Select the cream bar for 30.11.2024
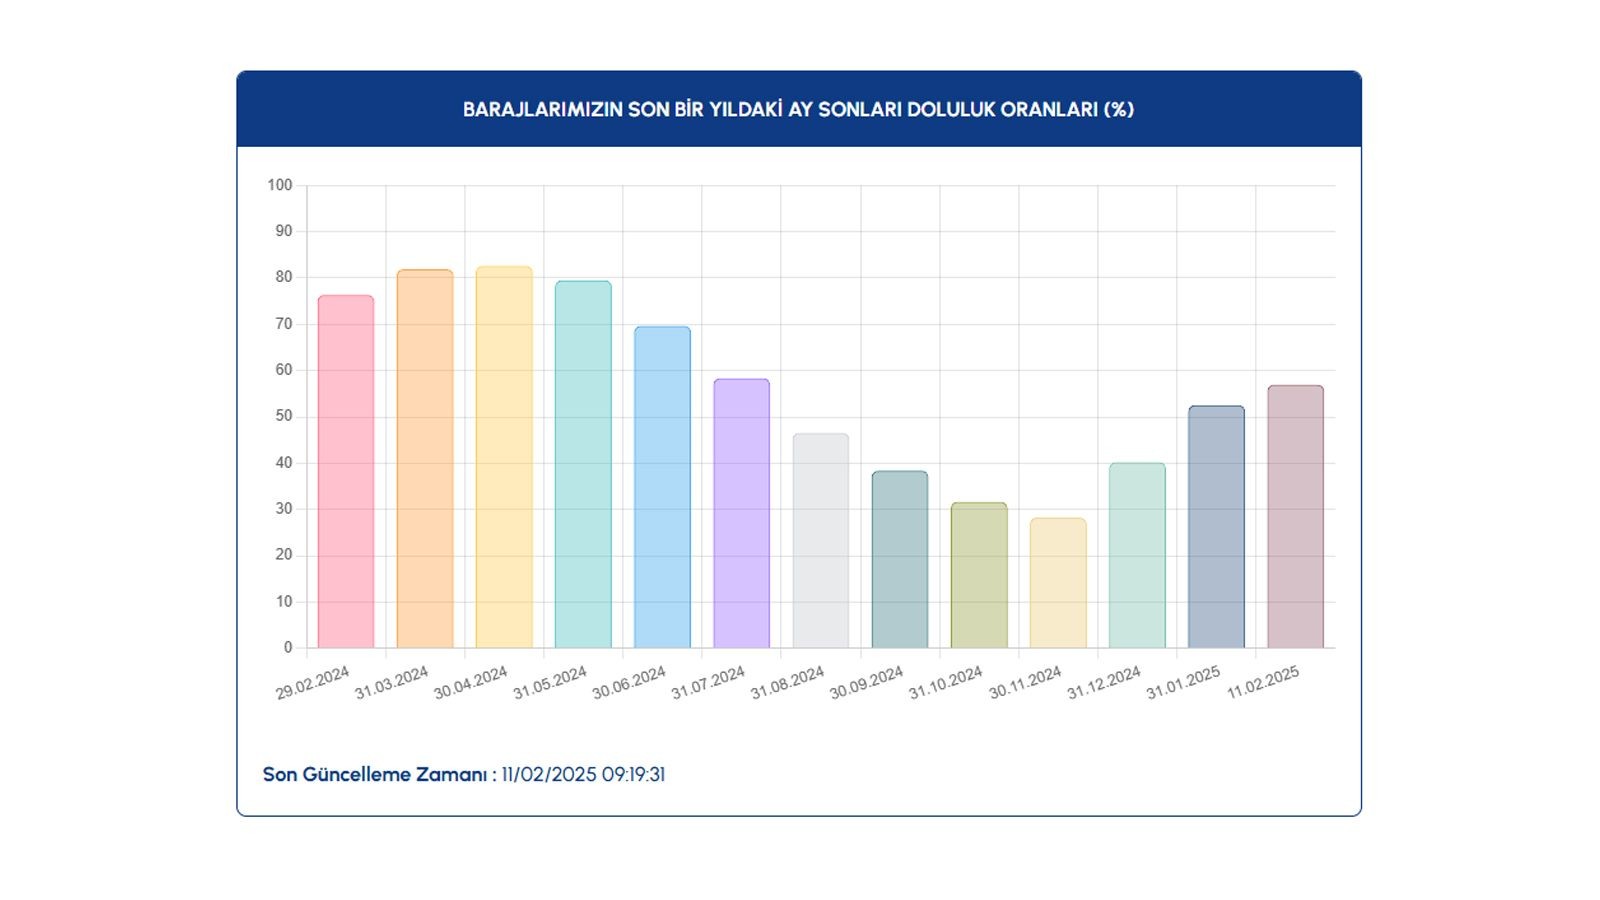 tap(1058, 583)
